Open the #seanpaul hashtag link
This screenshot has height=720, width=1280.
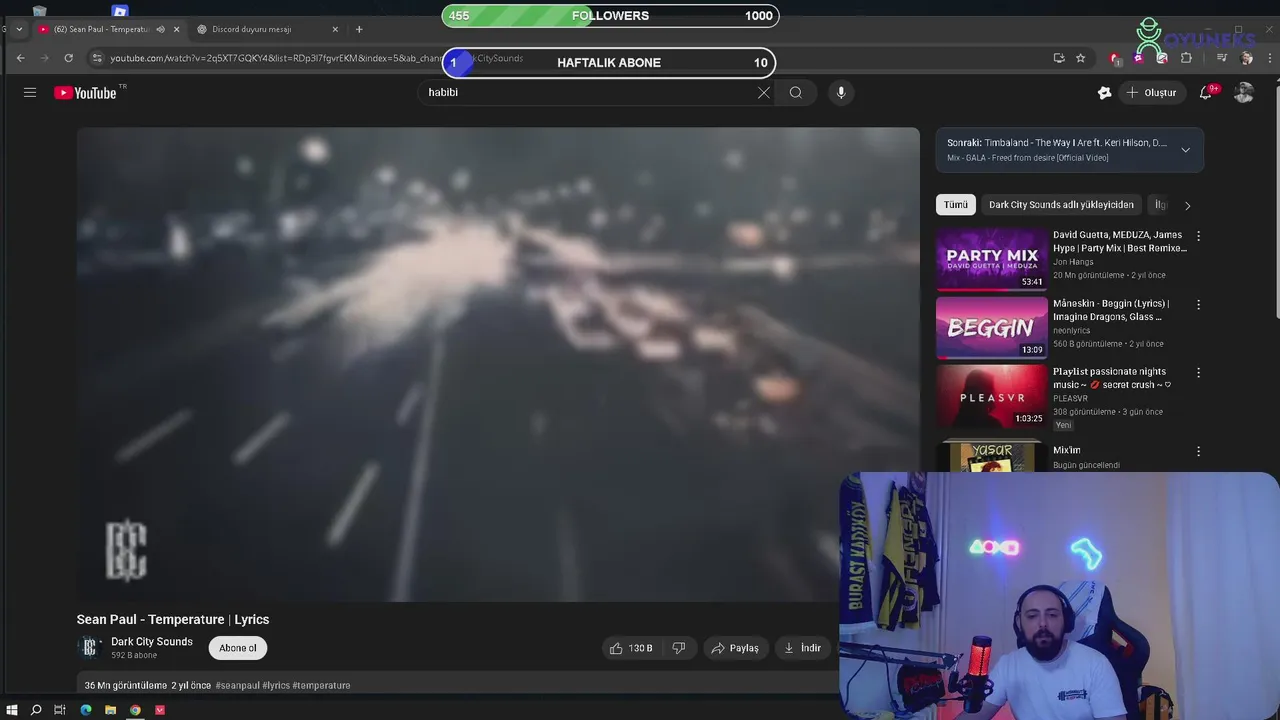(237, 686)
